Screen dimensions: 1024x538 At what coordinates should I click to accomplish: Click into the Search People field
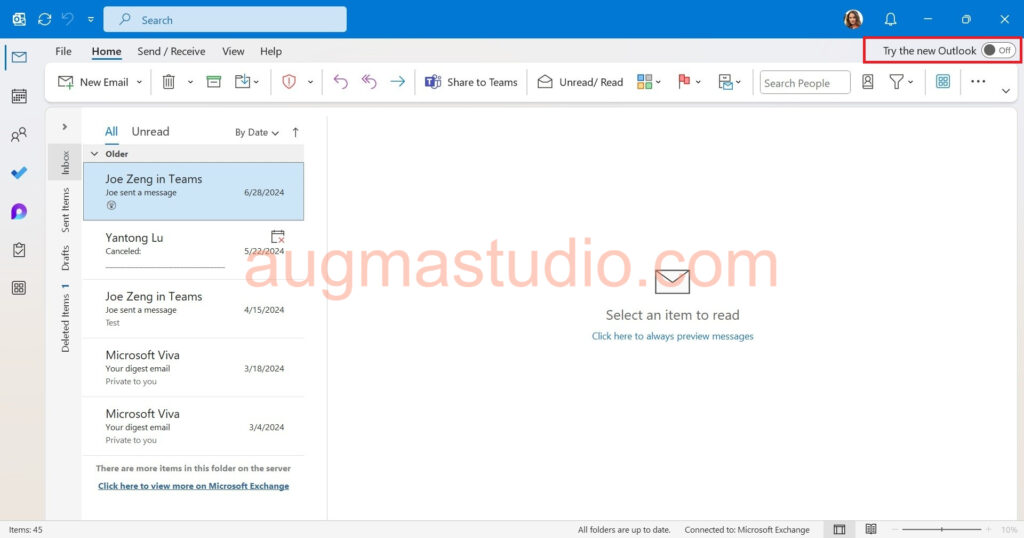click(x=804, y=83)
